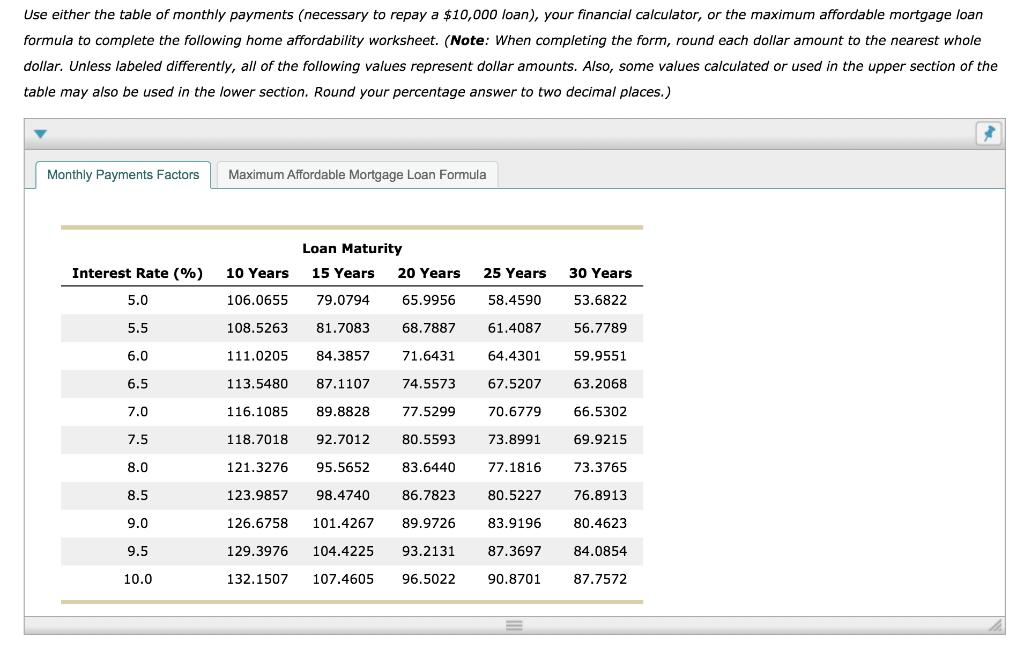The height and width of the screenshot is (647, 1024).
Task: Open Maximum Affordable Mortgage Loan Formula tab
Action: (357, 175)
